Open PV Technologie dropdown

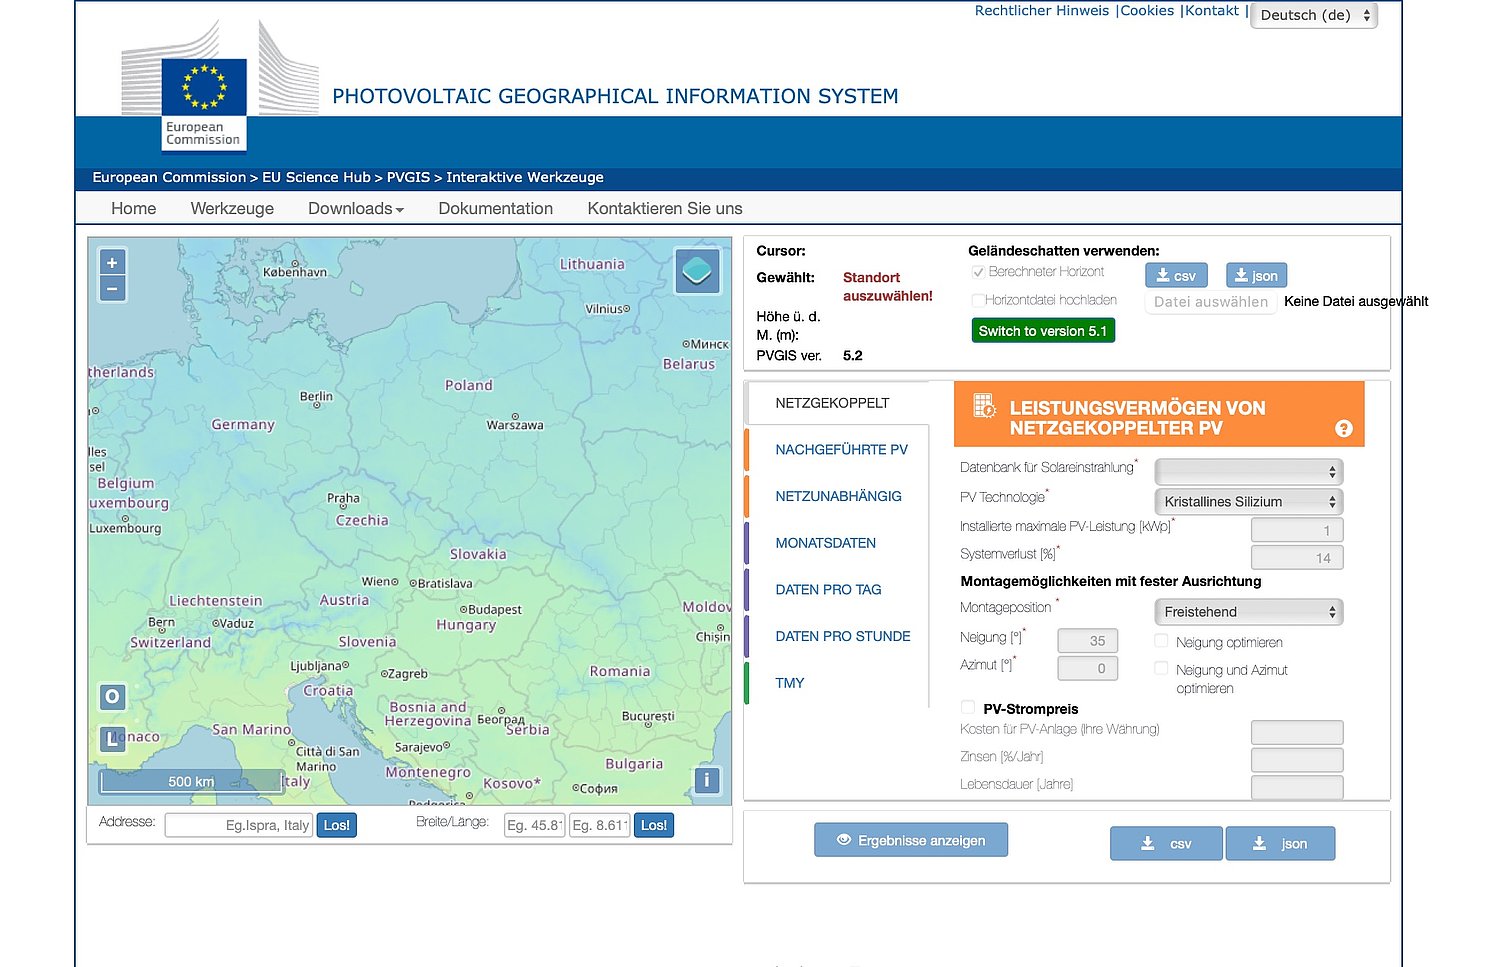point(1249,501)
